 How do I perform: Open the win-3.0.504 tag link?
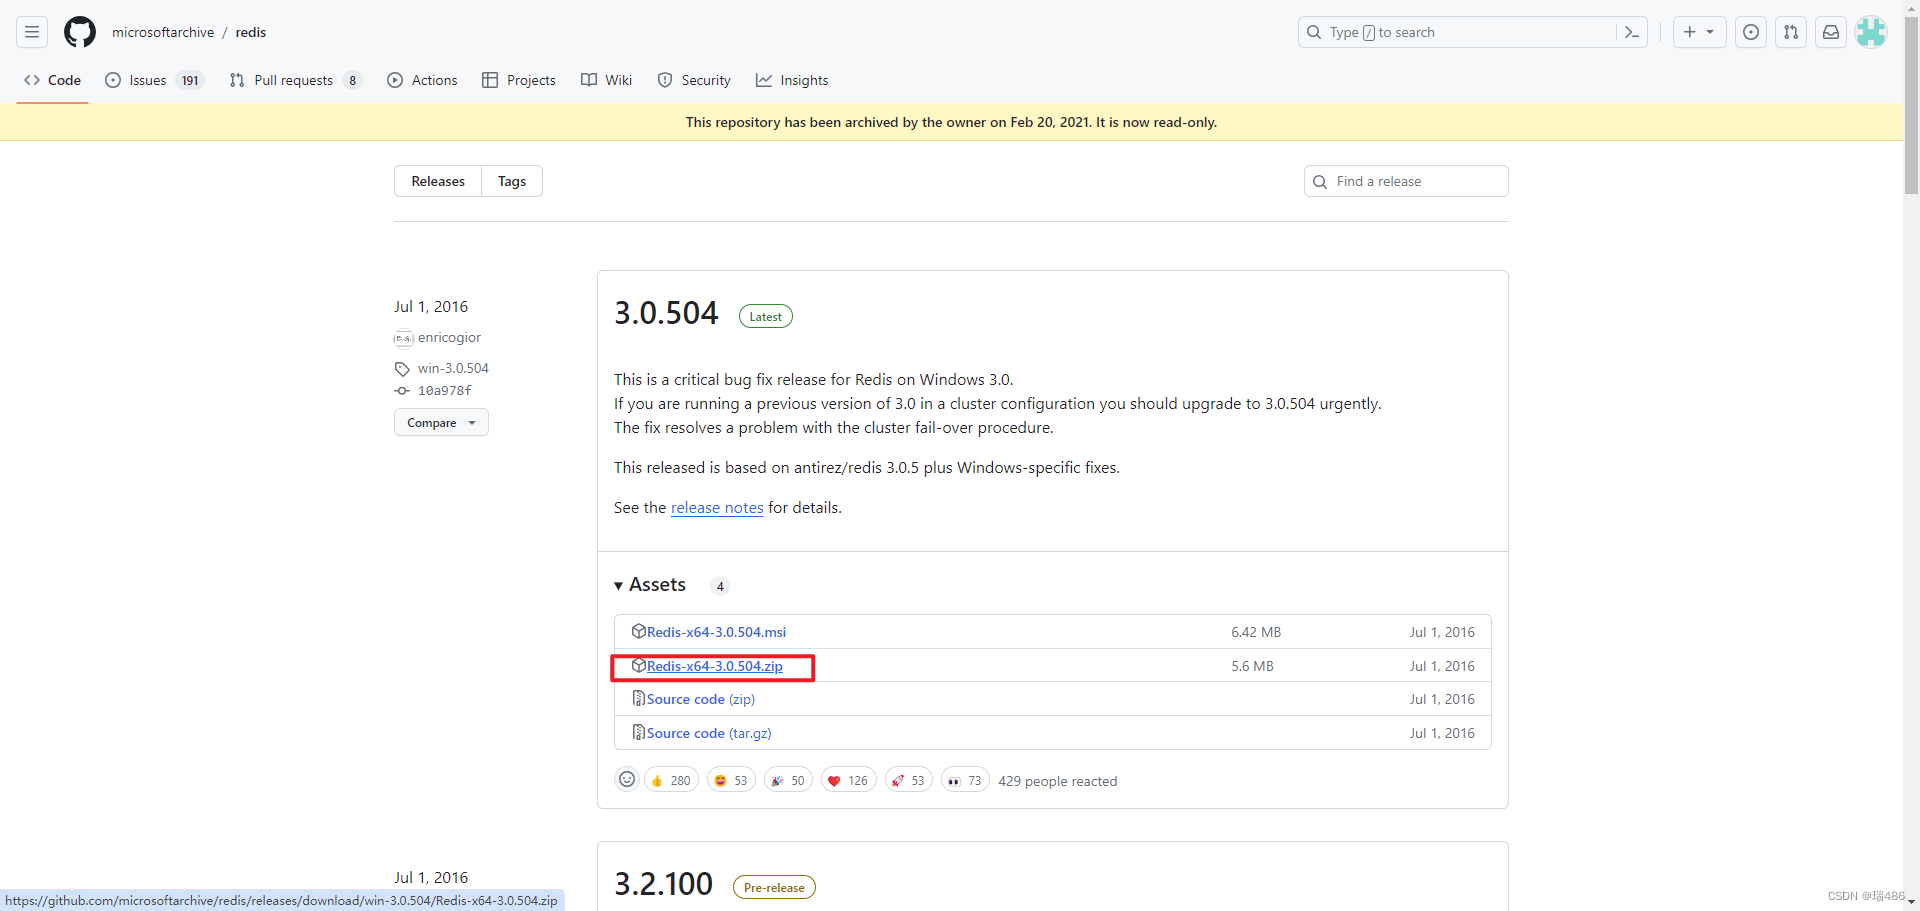[453, 368]
